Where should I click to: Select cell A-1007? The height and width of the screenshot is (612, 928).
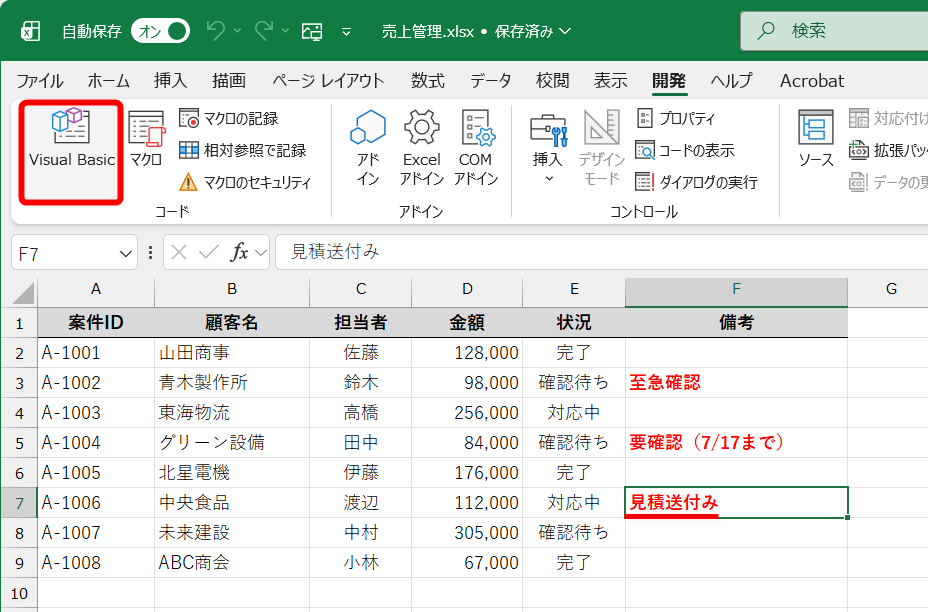point(96,533)
